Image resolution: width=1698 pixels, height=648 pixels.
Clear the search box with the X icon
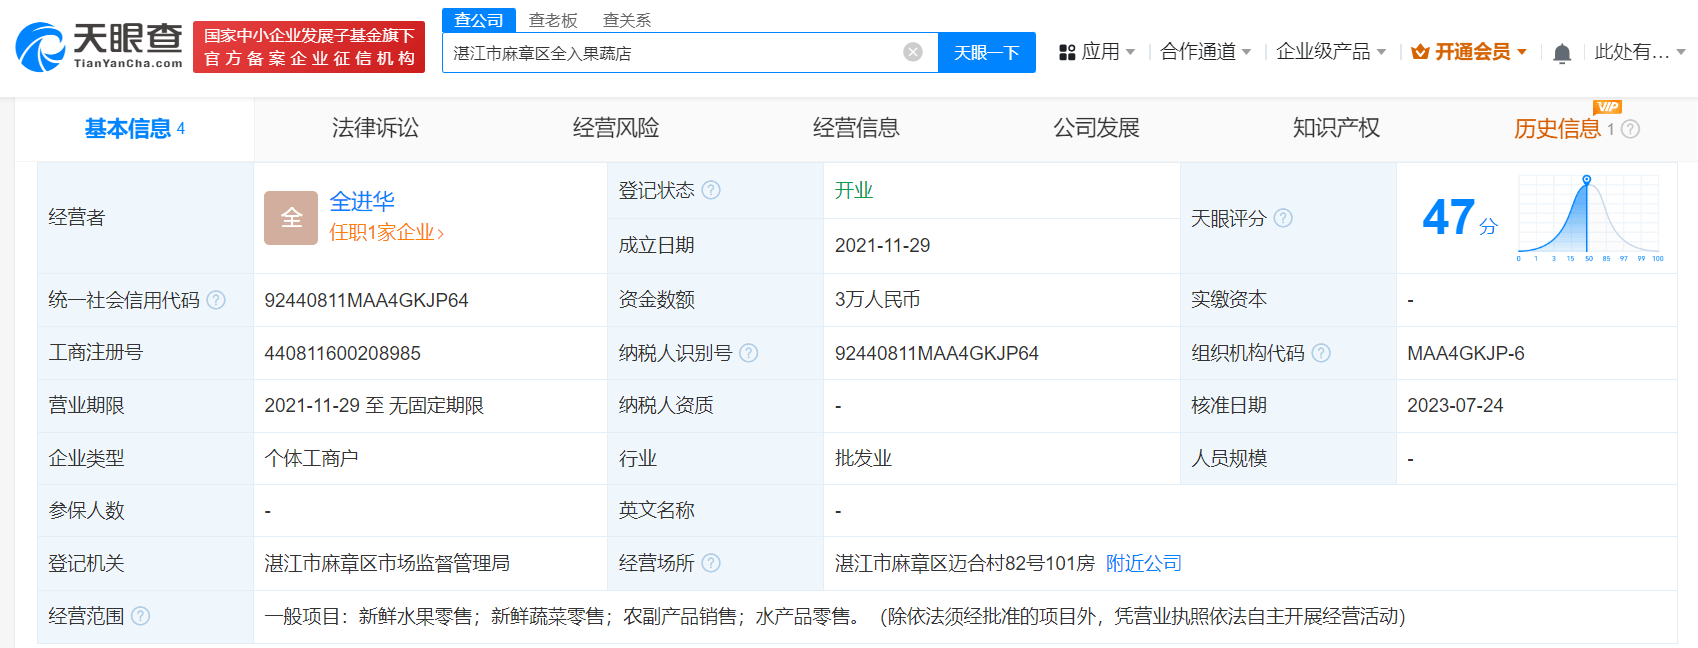[x=912, y=52]
